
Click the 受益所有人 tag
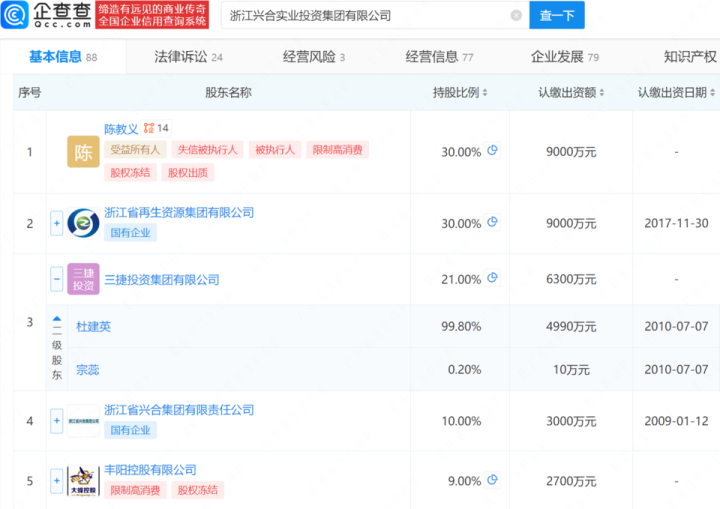click(135, 150)
